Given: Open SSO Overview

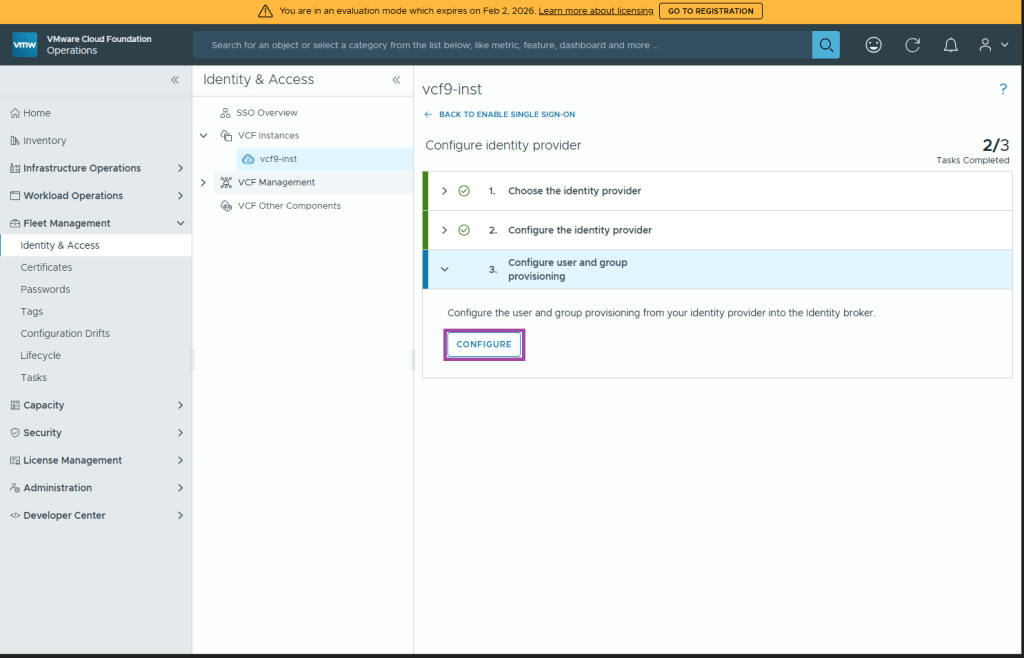Looking at the screenshot, I should (266, 113).
